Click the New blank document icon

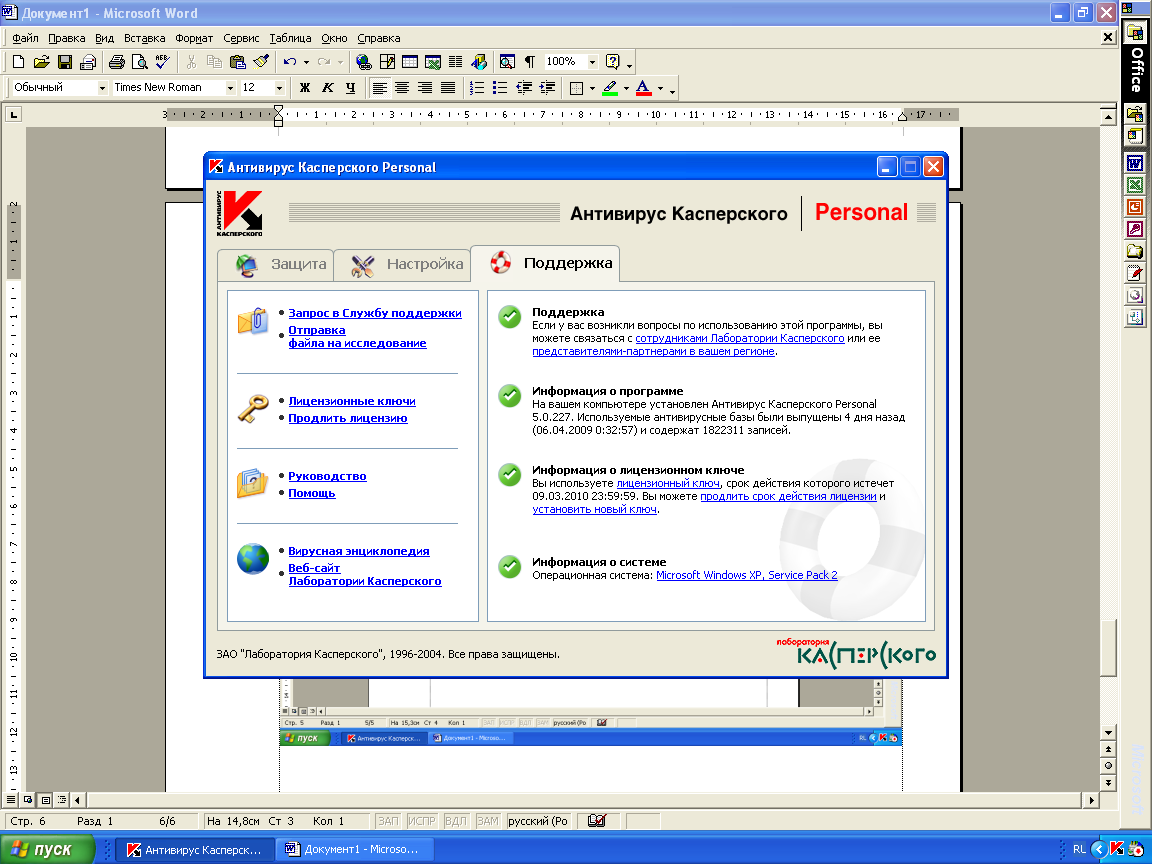point(18,62)
